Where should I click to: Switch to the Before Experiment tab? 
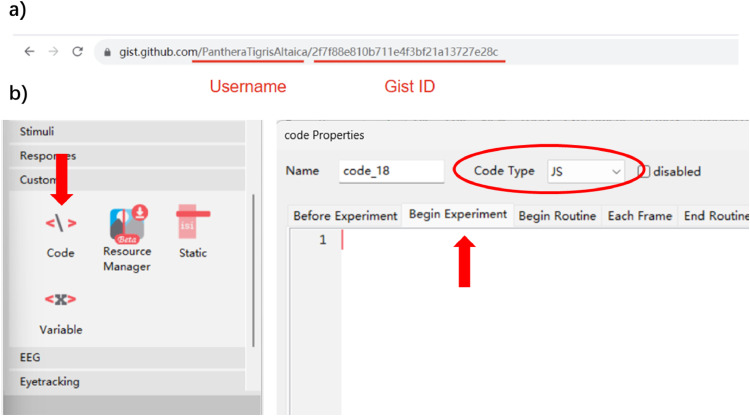(345, 216)
